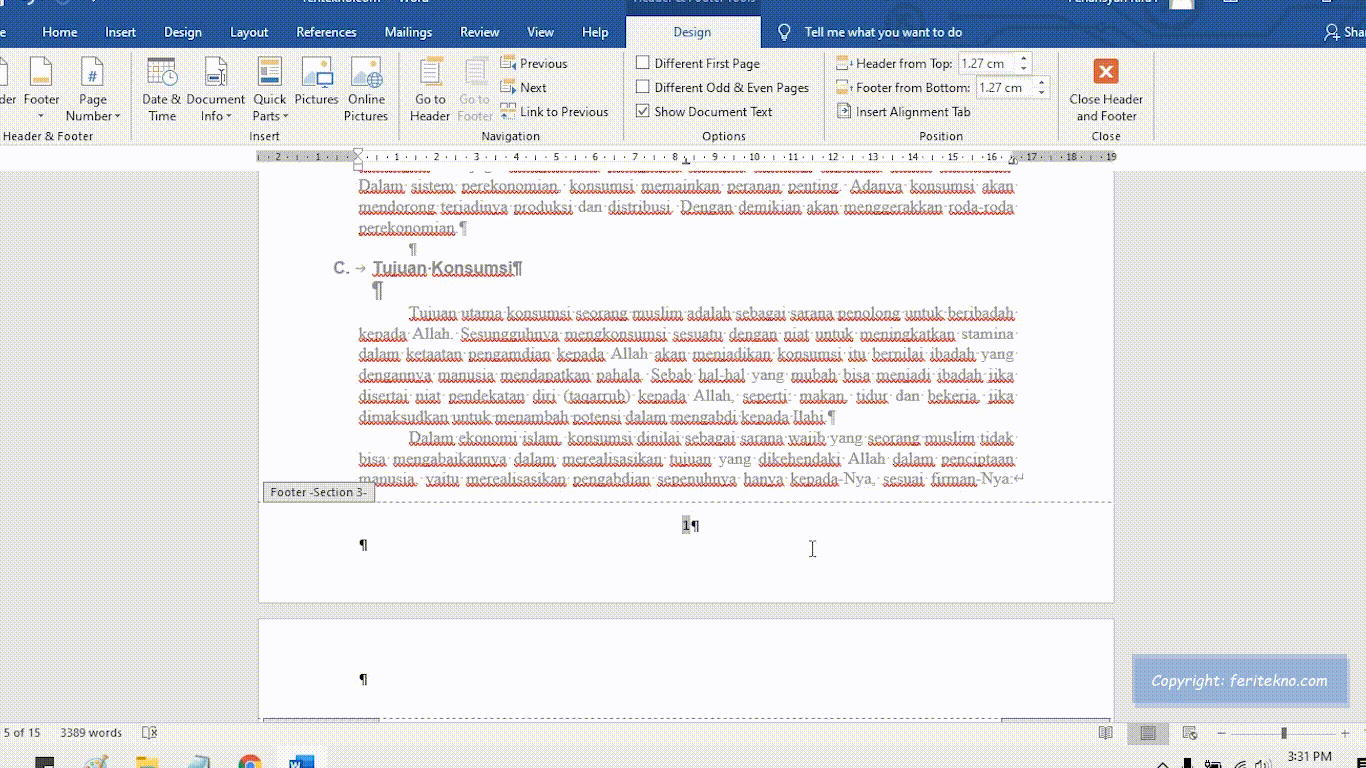Viewport: 1366px width, 768px height.
Task: Switch to the Insert ribbon tab
Action: click(x=120, y=32)
